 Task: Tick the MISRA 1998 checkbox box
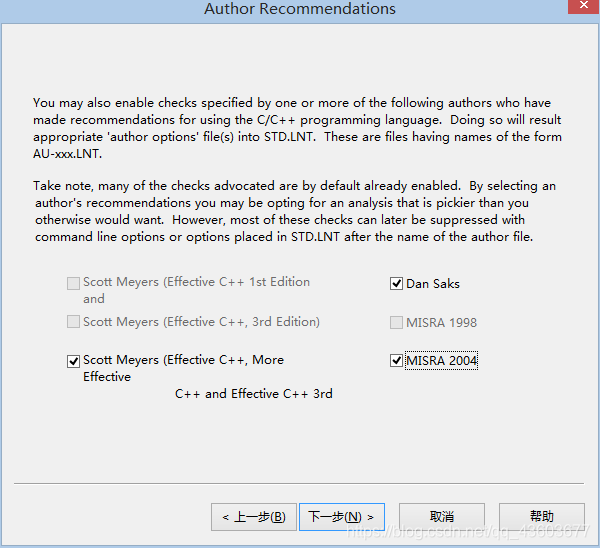(x=396, y=322)
